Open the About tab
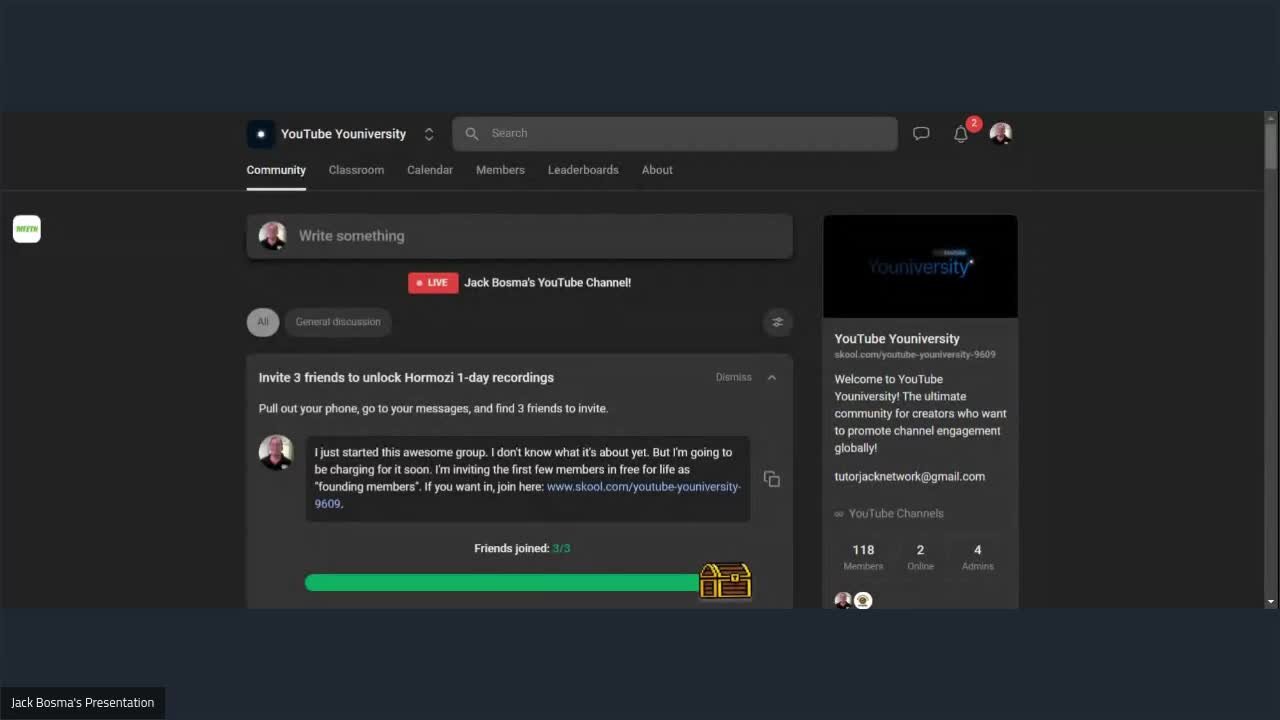The width and height of the screenshot is (1280, 720). pyautogui.click(x=657, y=170)
